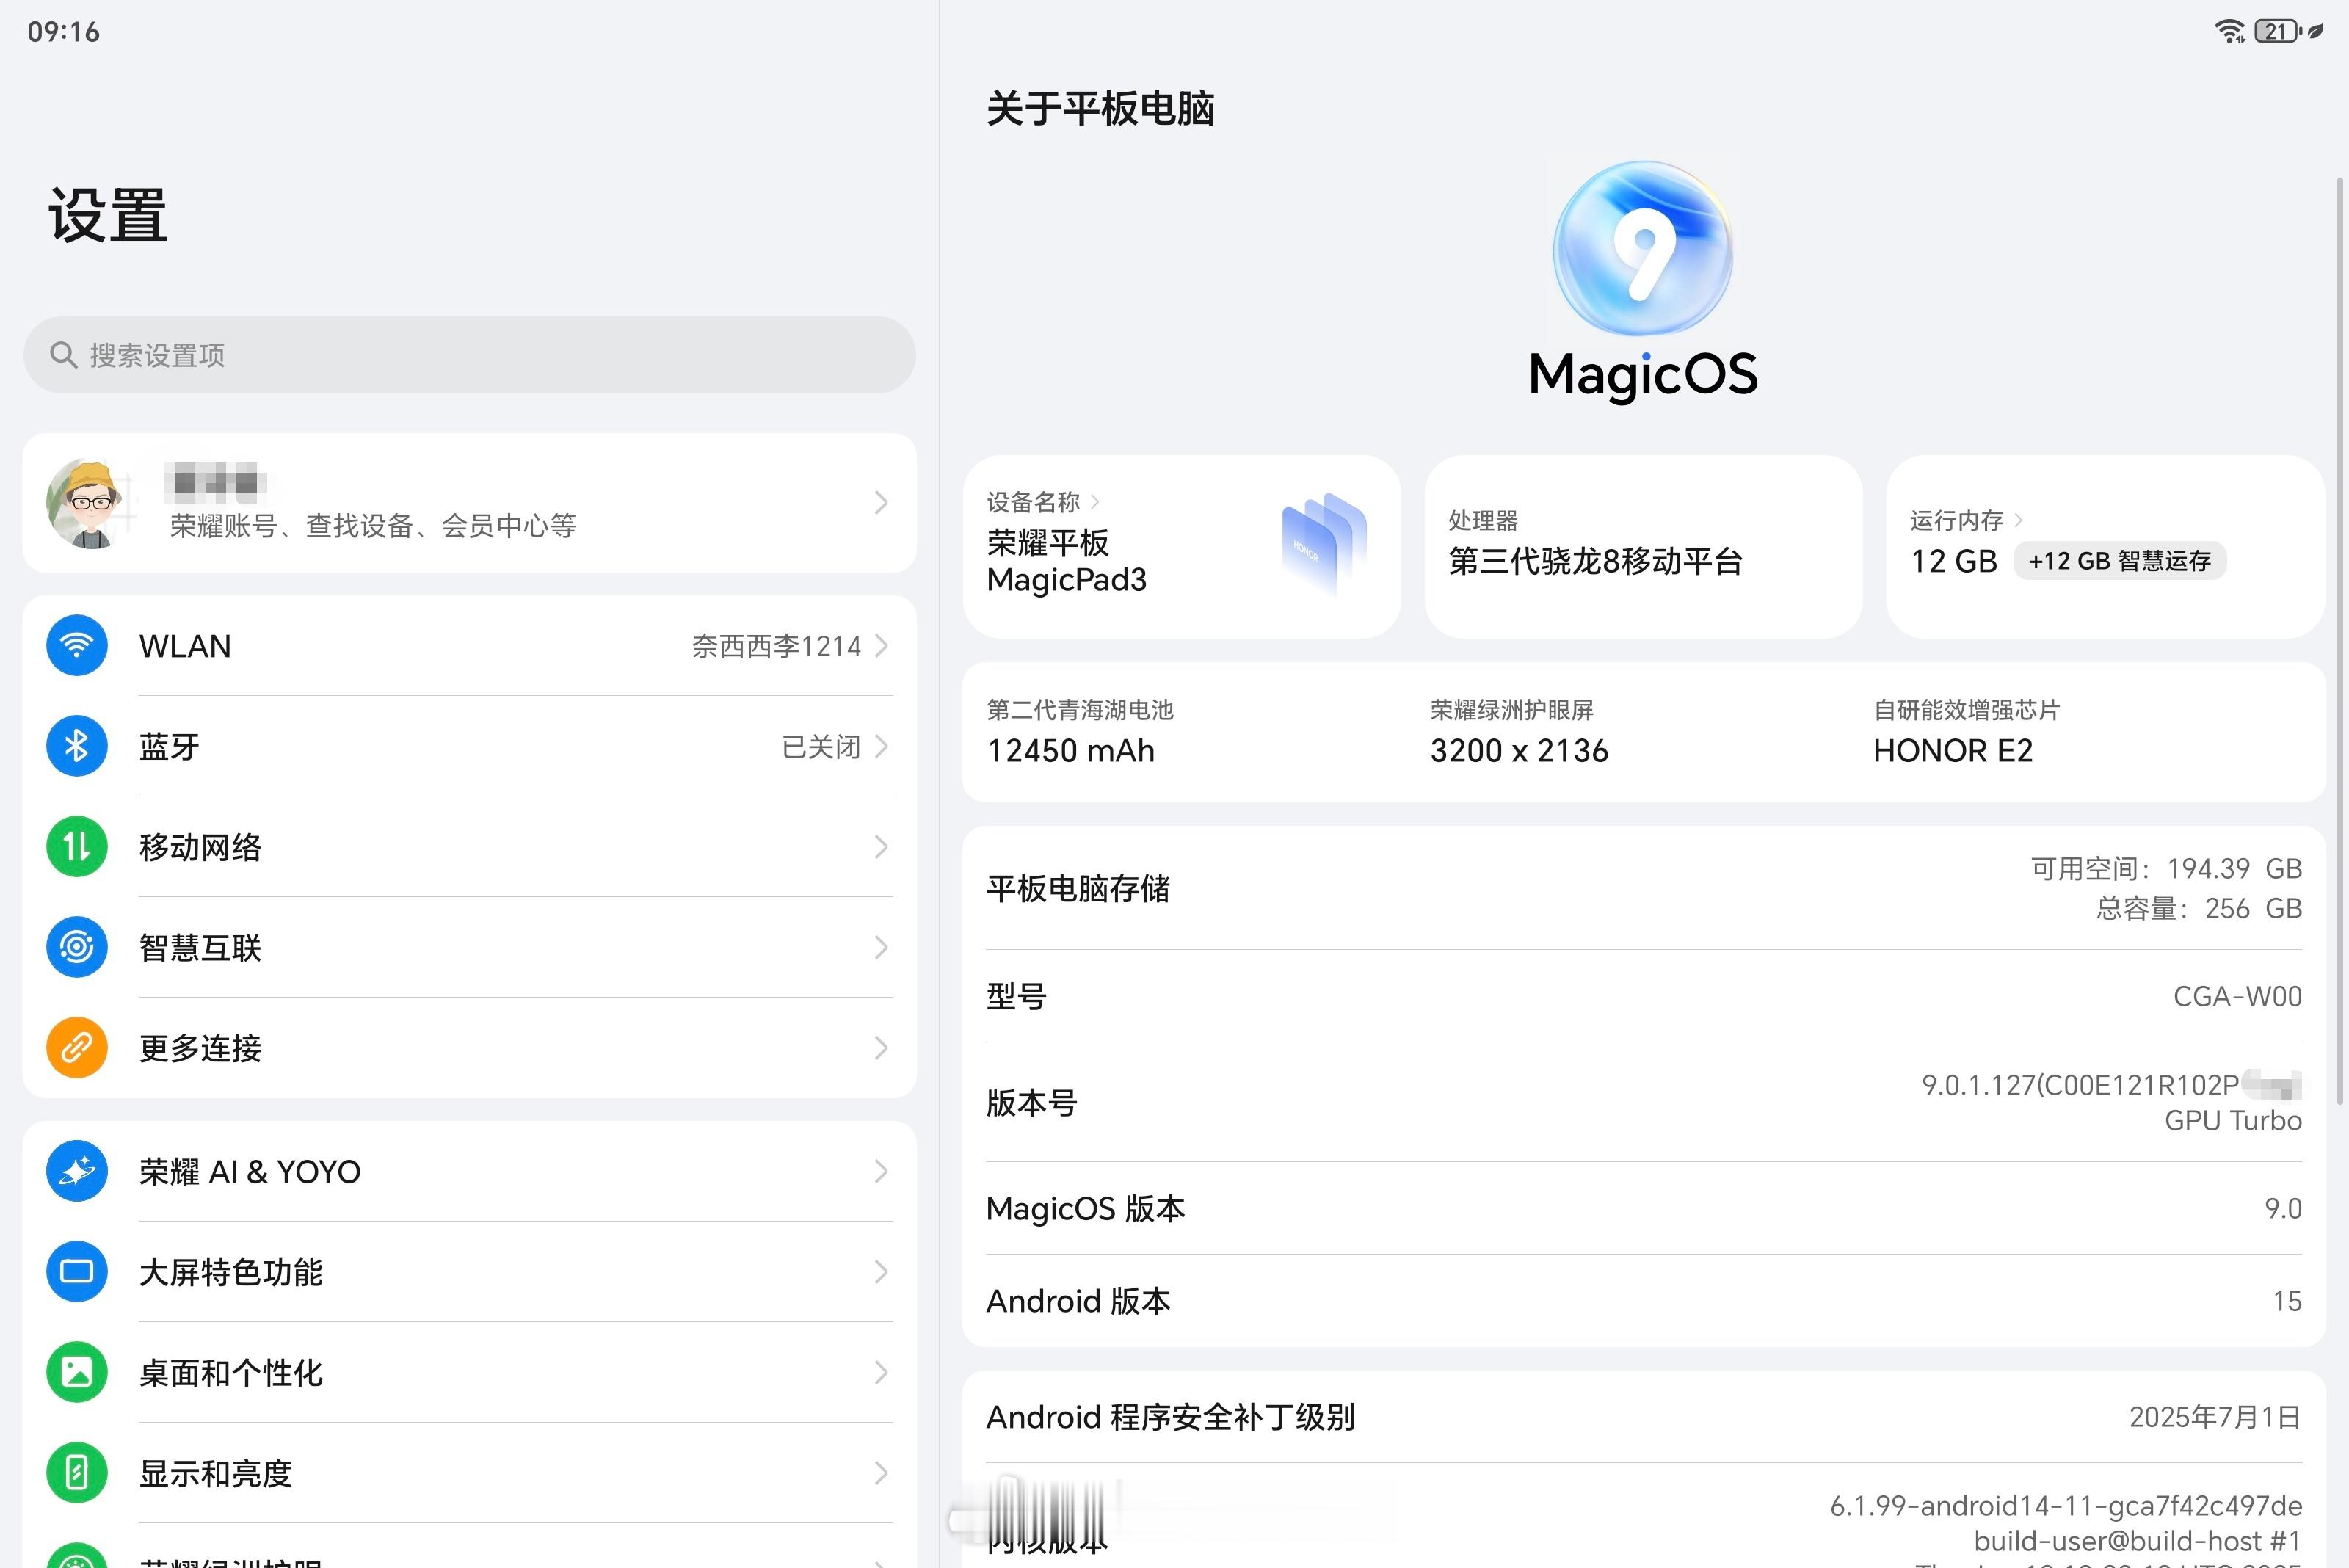The width and height of the screenshot is (2349, 1568).
Task: Tap the green mobile network arrows icon
Action: click(77, 847)
